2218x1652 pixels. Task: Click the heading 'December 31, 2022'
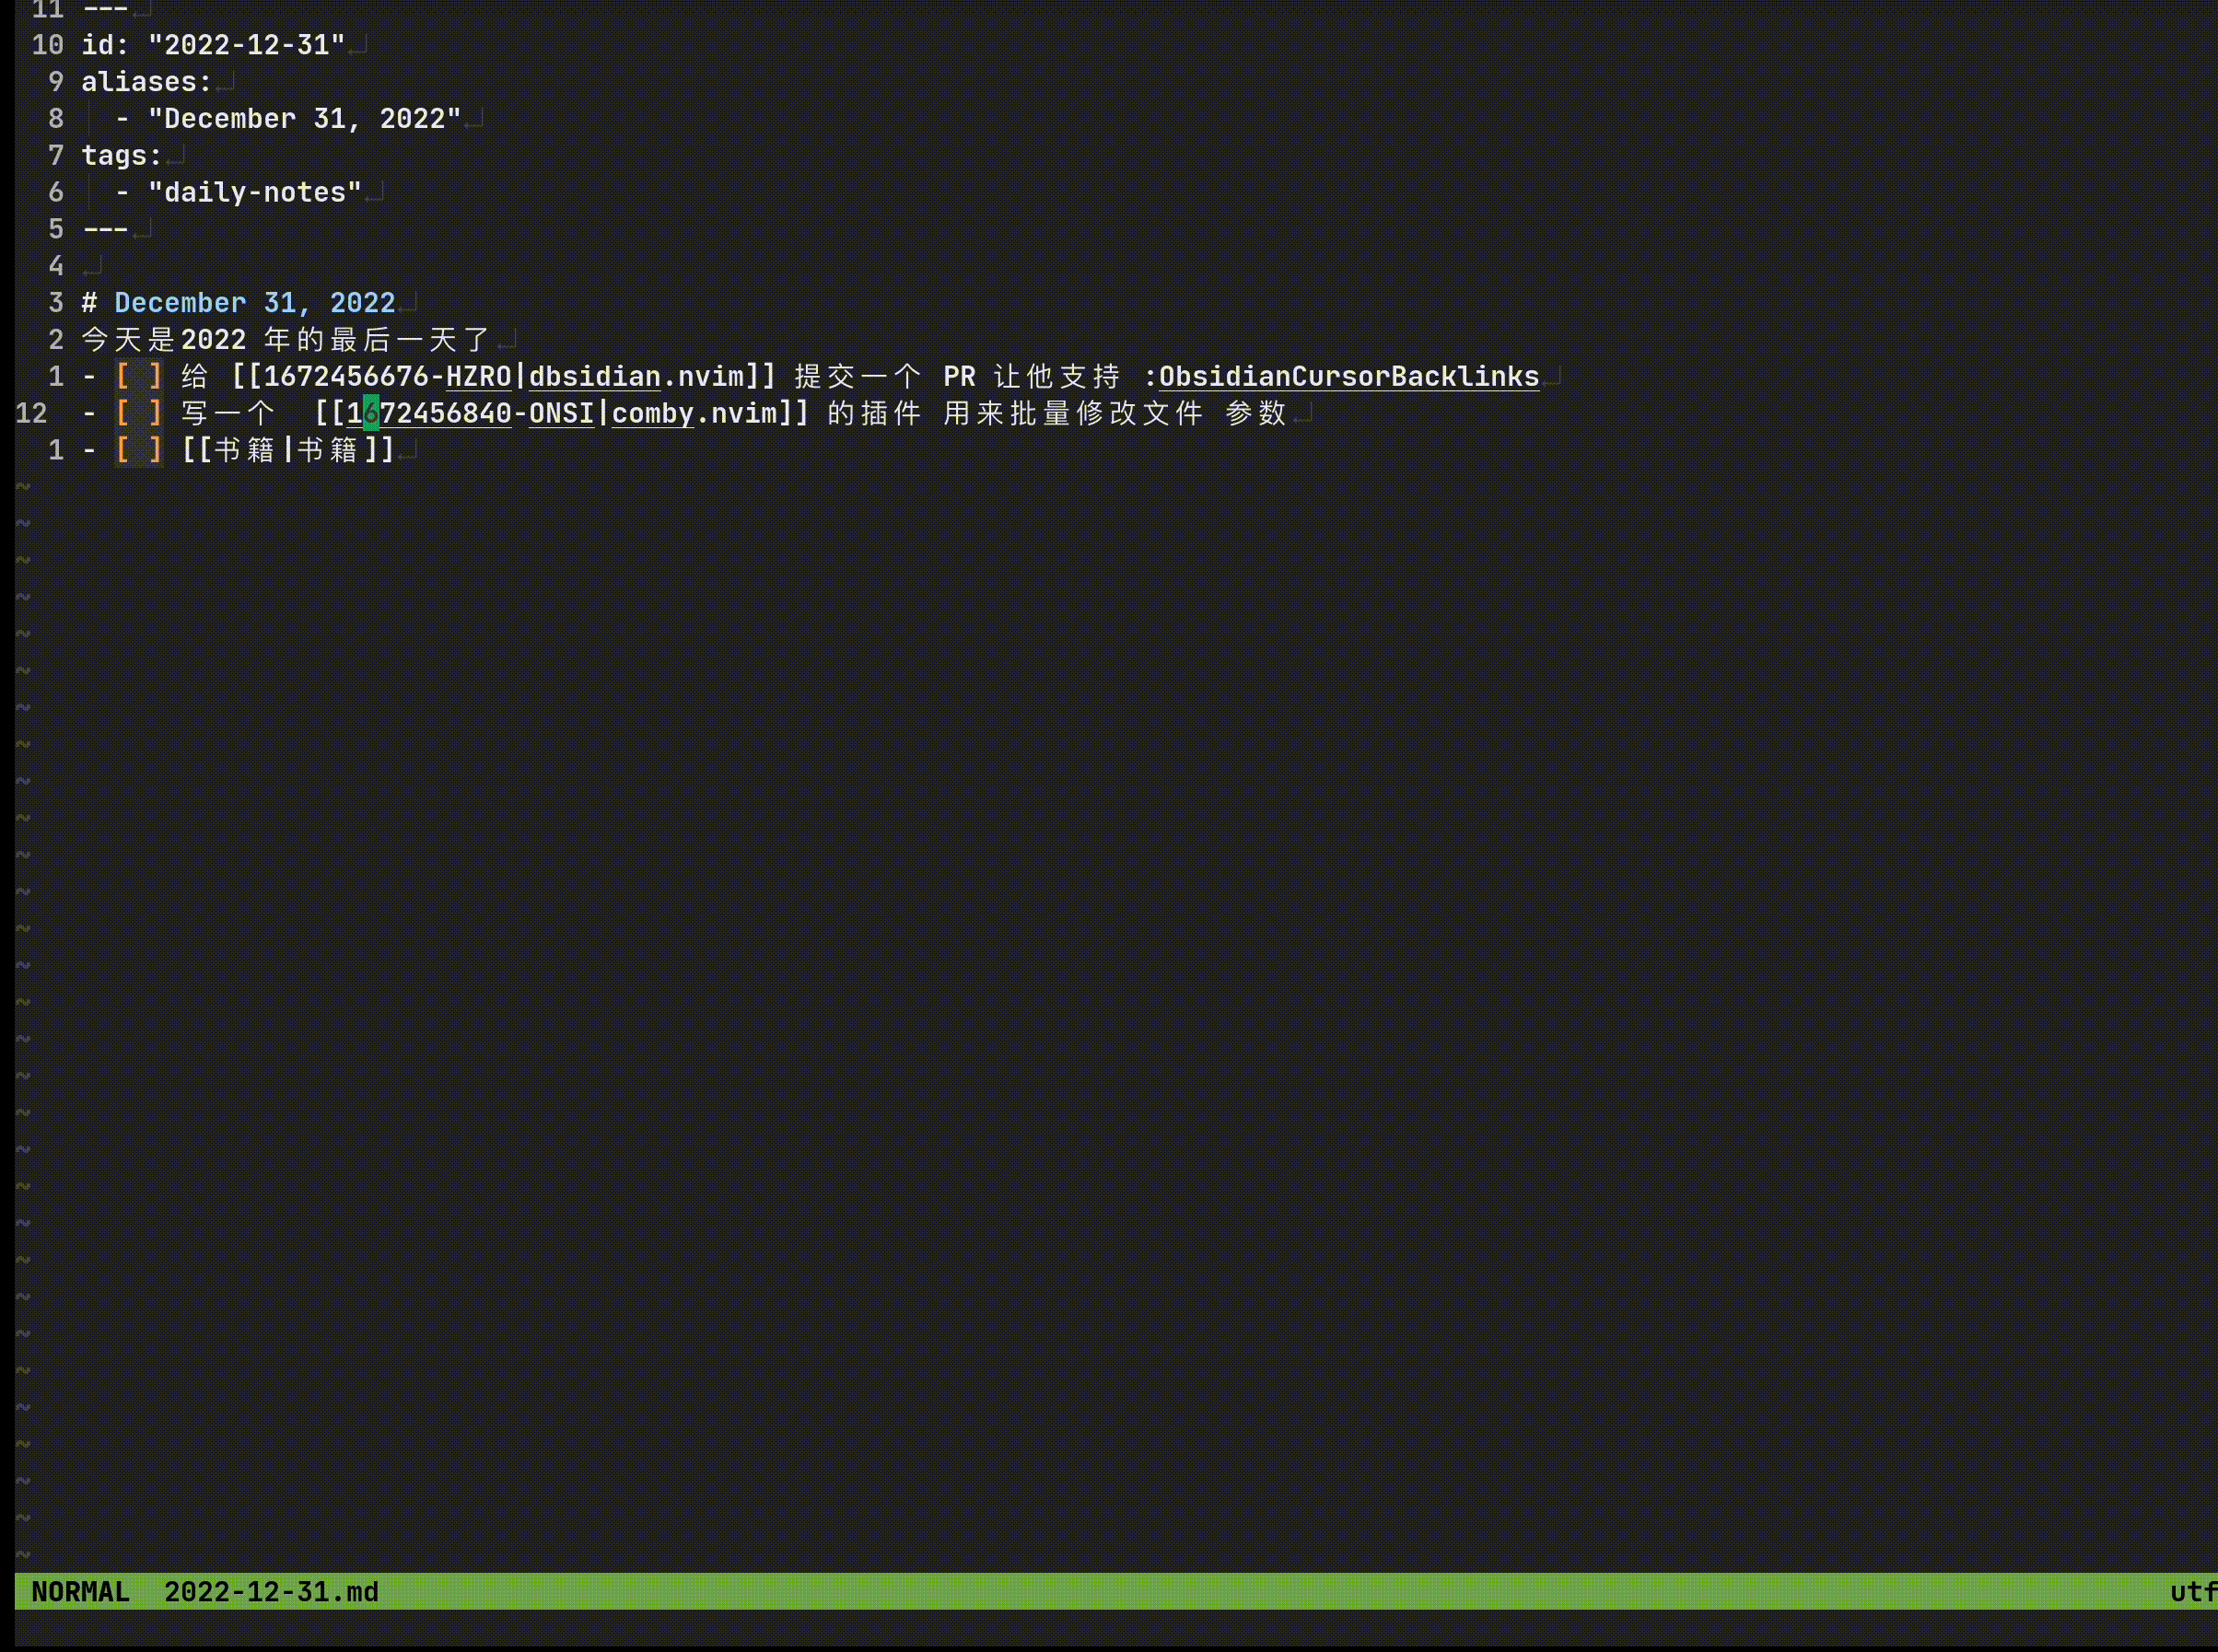click(255, 303)
